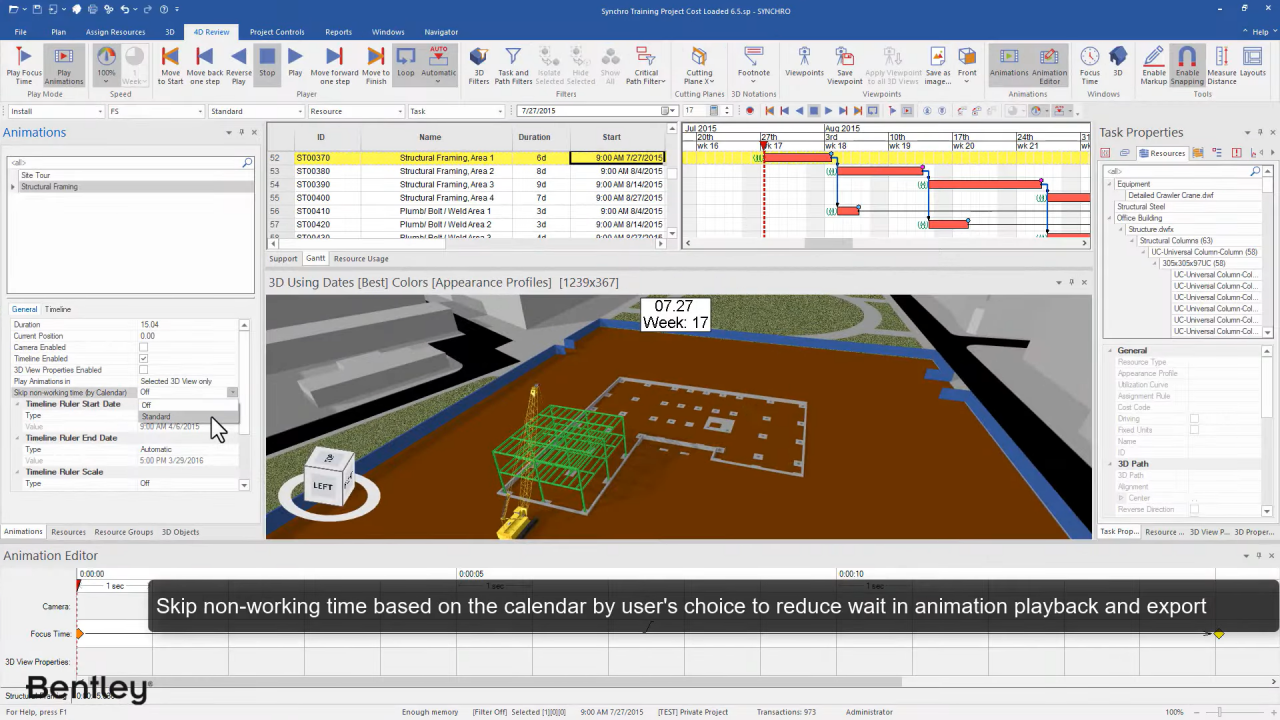This screenshot has height=720, width=1280.
Task: Open the Resource Usage tab
Action: click(361, 259)
